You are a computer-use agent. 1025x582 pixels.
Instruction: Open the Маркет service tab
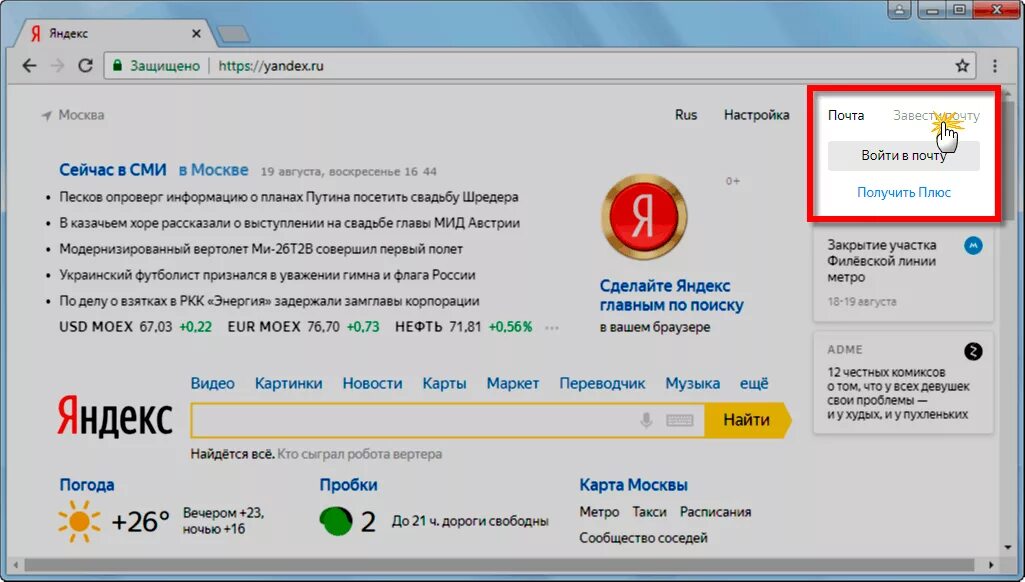[x=512, y=383]
